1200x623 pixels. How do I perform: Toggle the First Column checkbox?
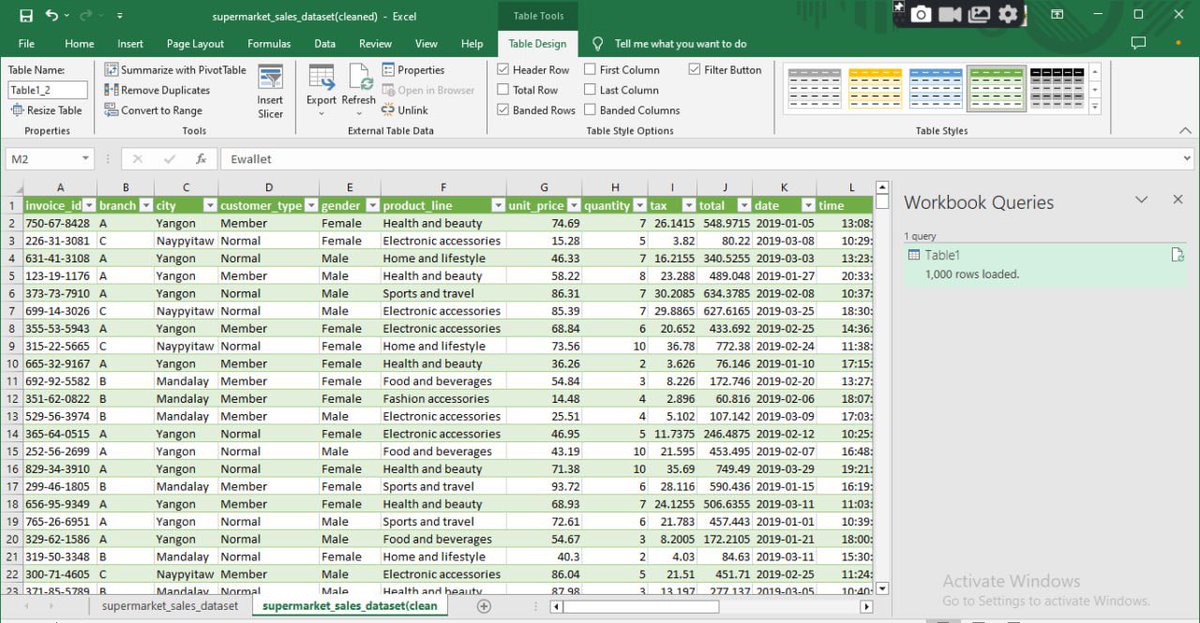(590, 70)
